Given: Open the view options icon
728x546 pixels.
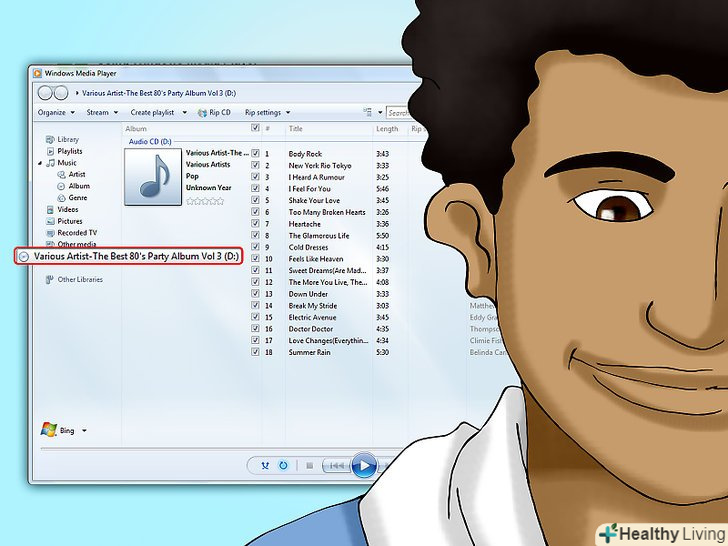Looking at the screenshot, I should pyautogui.click(x=368, y=112).
